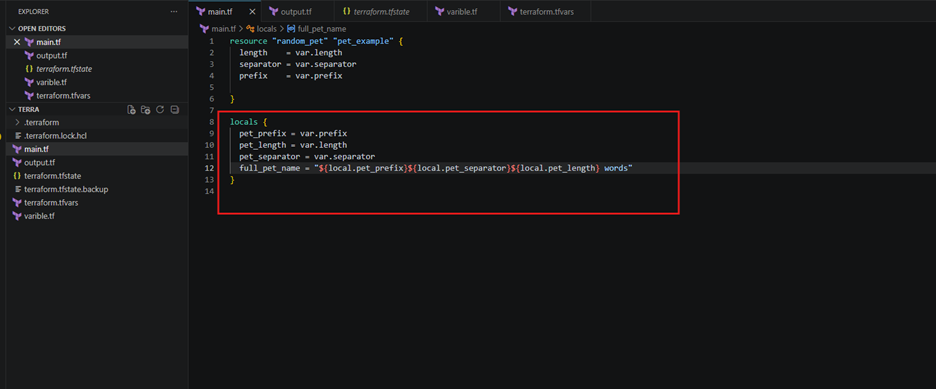The width and height of the screenshot is (936, 389).
Task: Click the JSON braces icon on terraform.tfstate tab
Action: coord(346,11)
